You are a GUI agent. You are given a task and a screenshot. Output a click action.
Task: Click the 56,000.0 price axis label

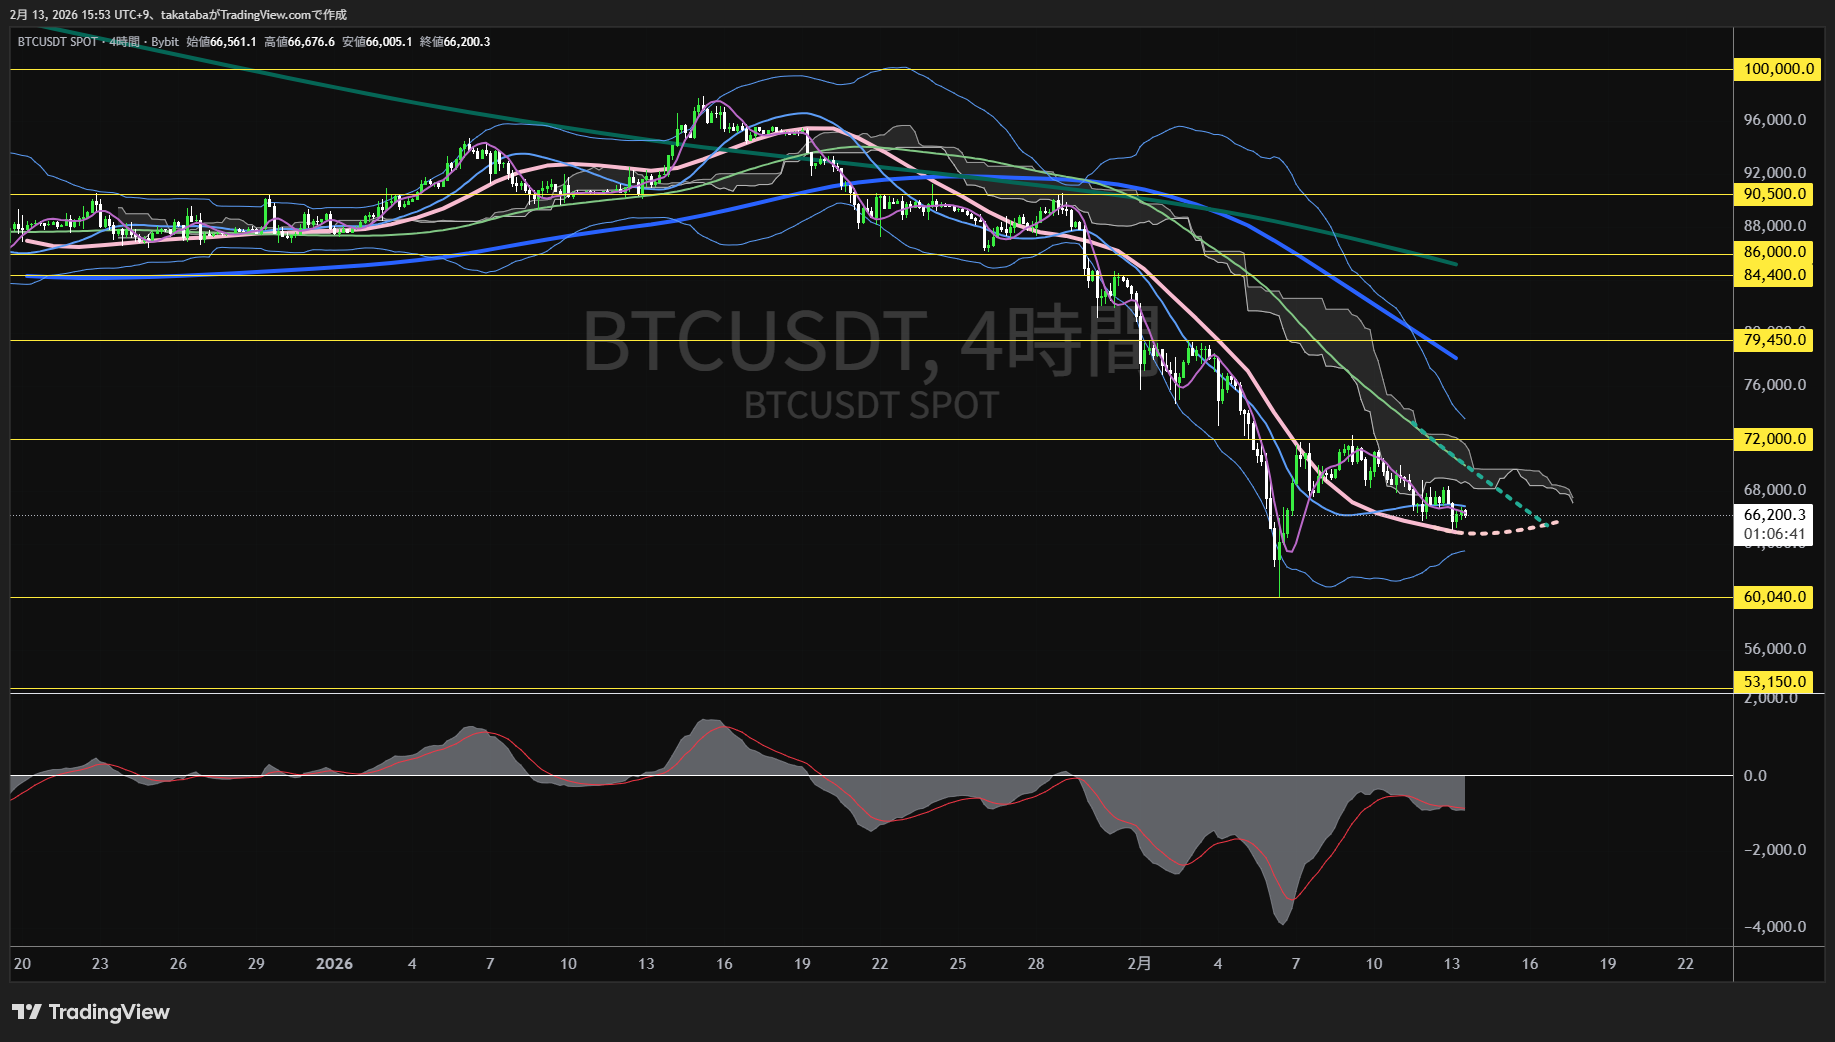pos(1775,649)
